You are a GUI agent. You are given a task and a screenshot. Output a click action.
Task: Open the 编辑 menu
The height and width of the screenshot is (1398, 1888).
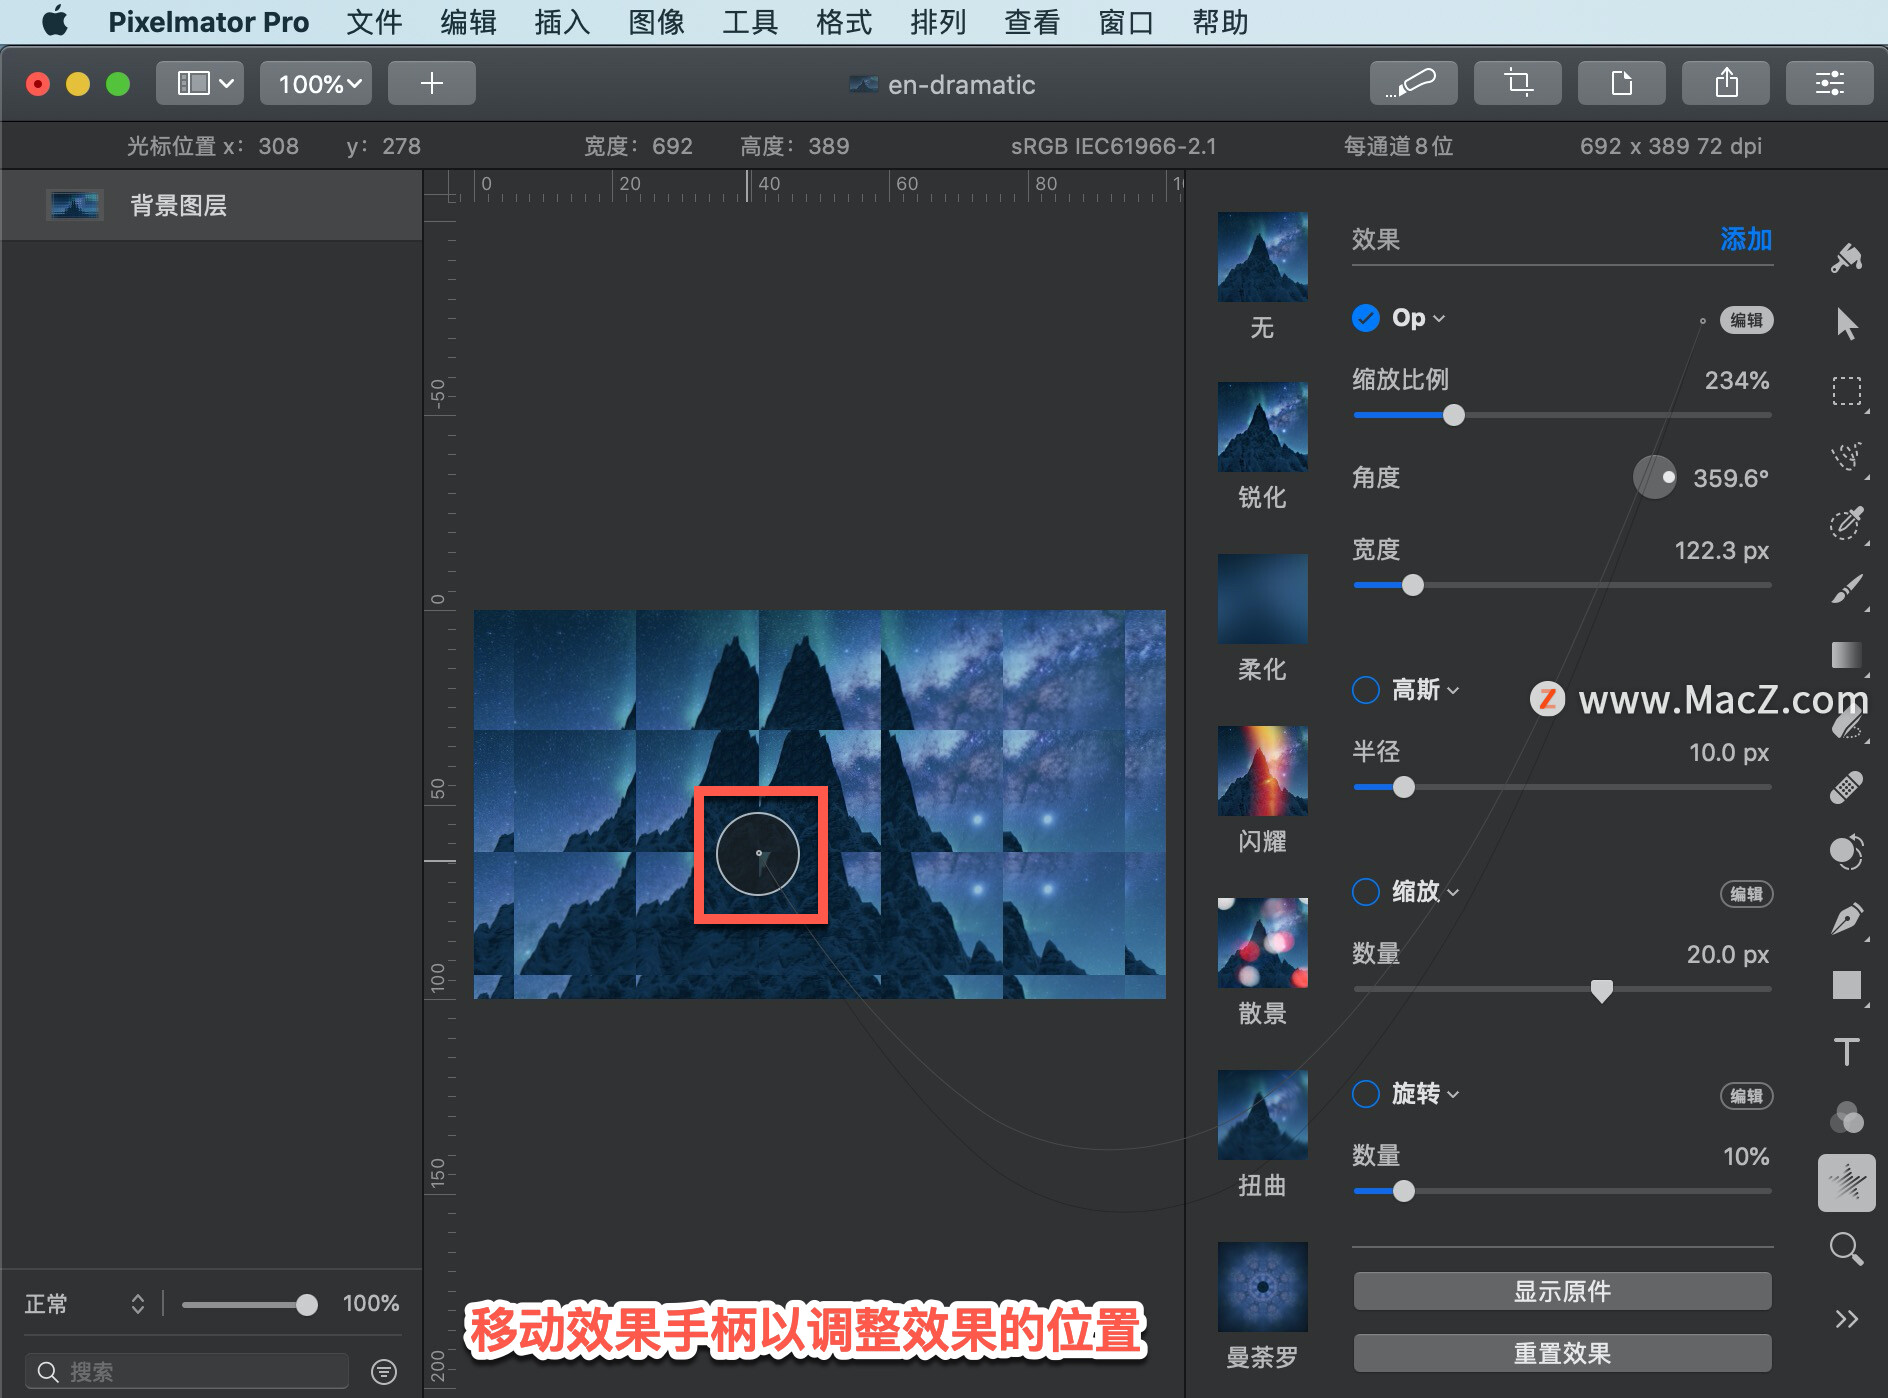coord(468,22)
